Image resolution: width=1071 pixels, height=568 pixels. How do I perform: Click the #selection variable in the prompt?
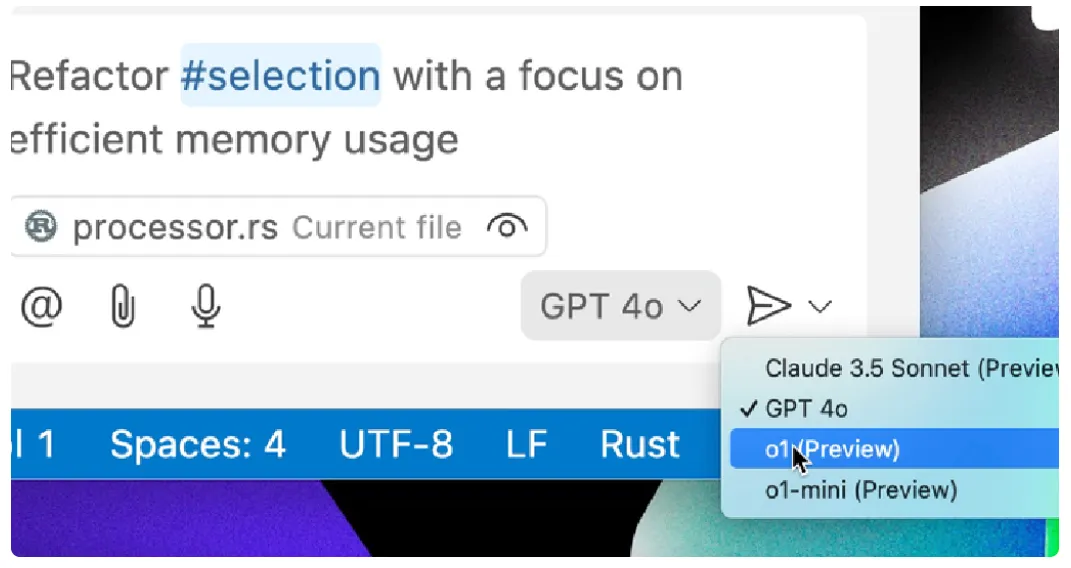[280, 75]
